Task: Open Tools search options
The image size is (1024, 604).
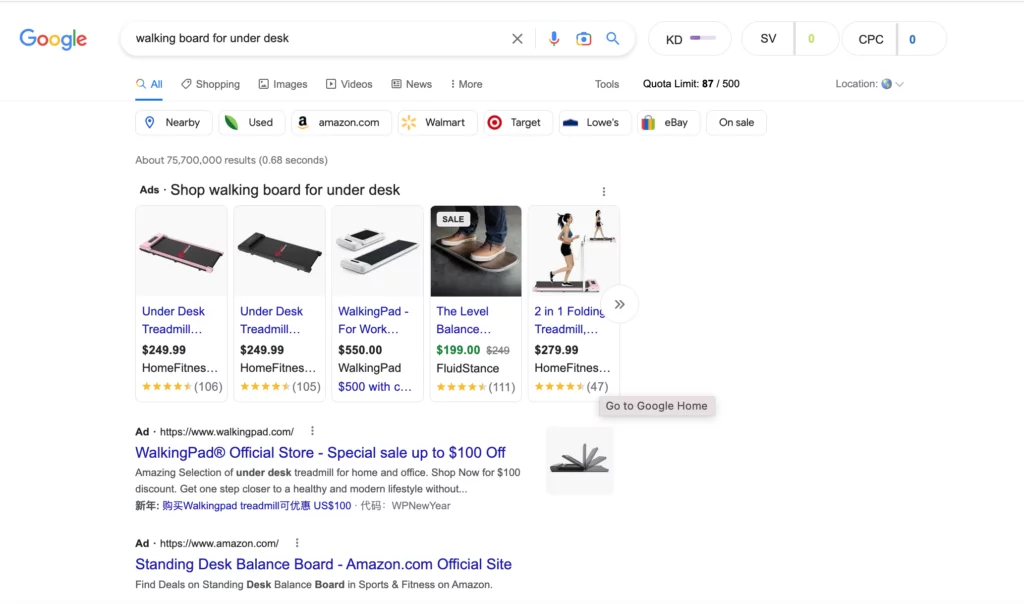Action: [607, 84]
